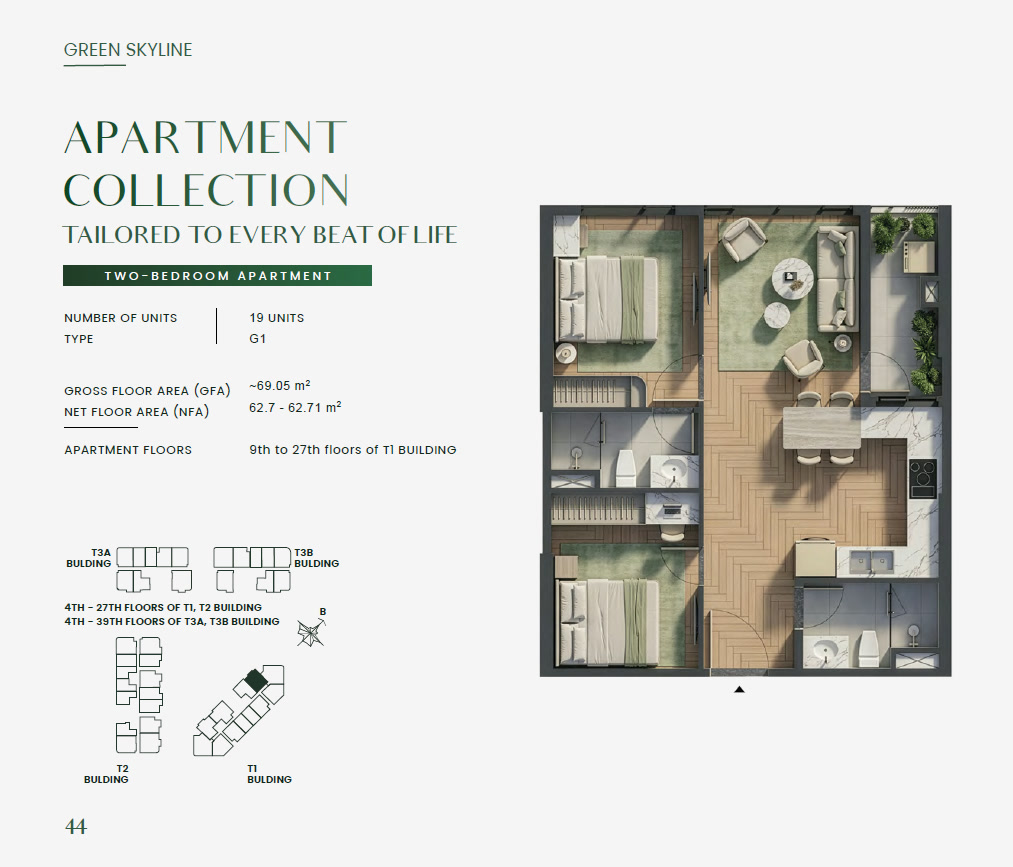Click the 'TAILORED TO EVERY BEAT OF LIFE' subtitle
Screen dimensions: 1013x867
(260, 235)
